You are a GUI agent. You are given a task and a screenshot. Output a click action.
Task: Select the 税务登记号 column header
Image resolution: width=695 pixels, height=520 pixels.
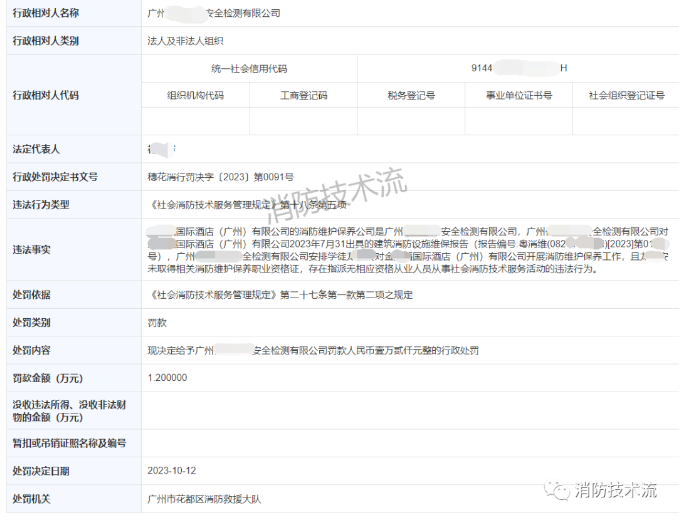click(411, 95)
